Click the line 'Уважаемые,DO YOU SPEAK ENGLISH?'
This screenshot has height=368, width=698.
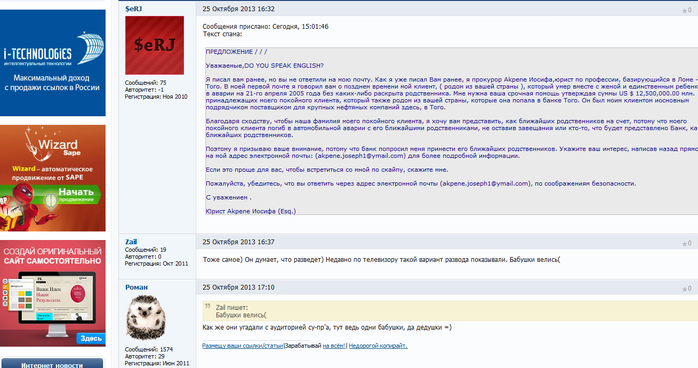tap(264, 65)
